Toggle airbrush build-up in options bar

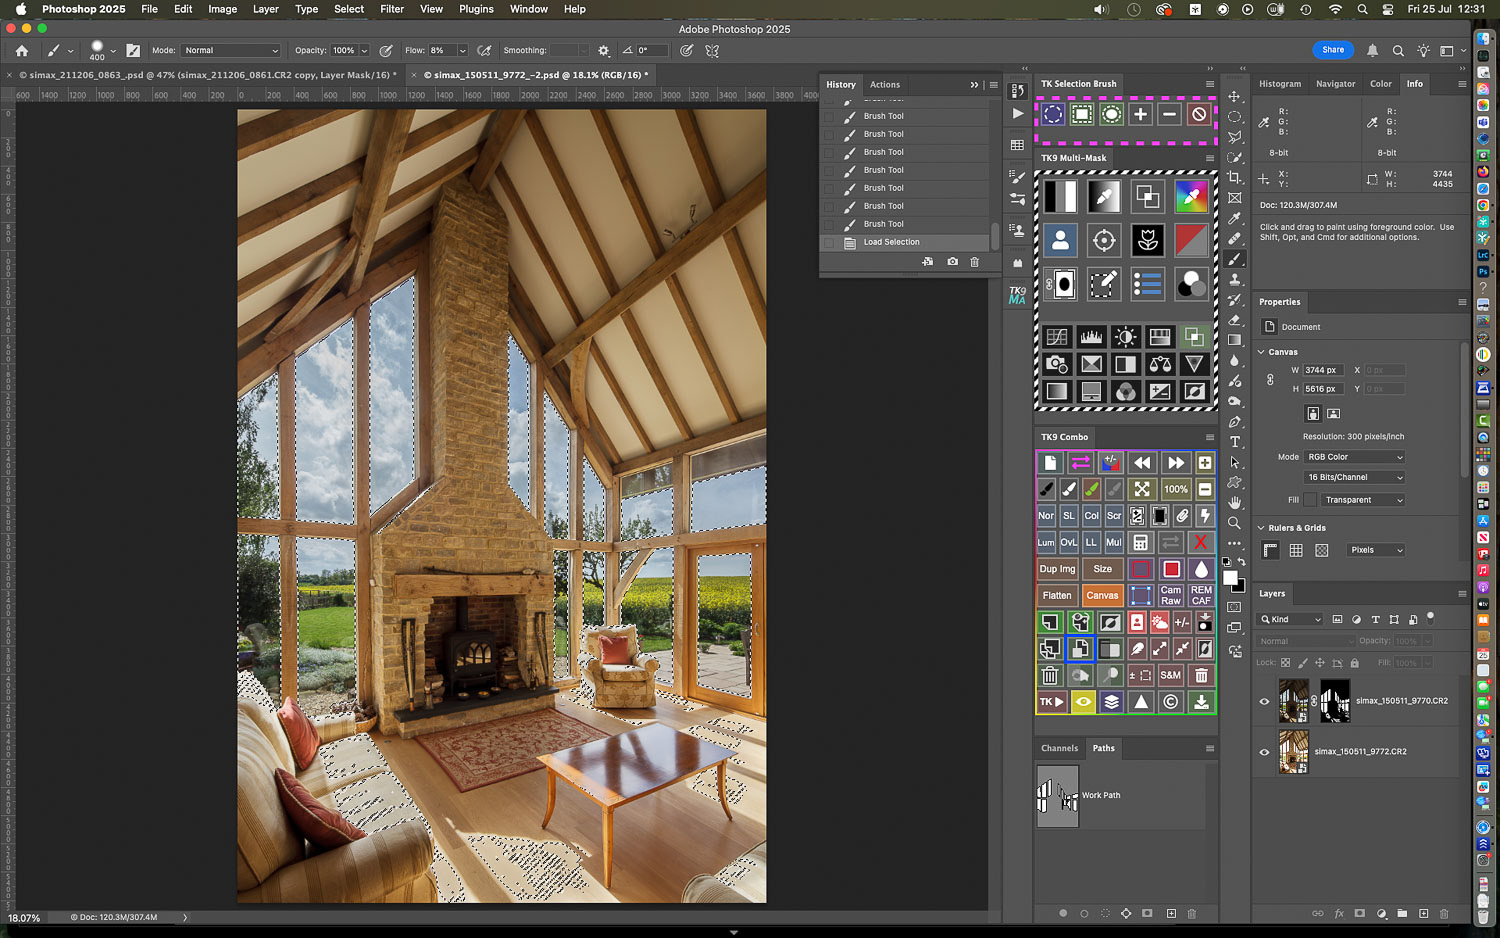pyautogui.click(x=484, y=50)
